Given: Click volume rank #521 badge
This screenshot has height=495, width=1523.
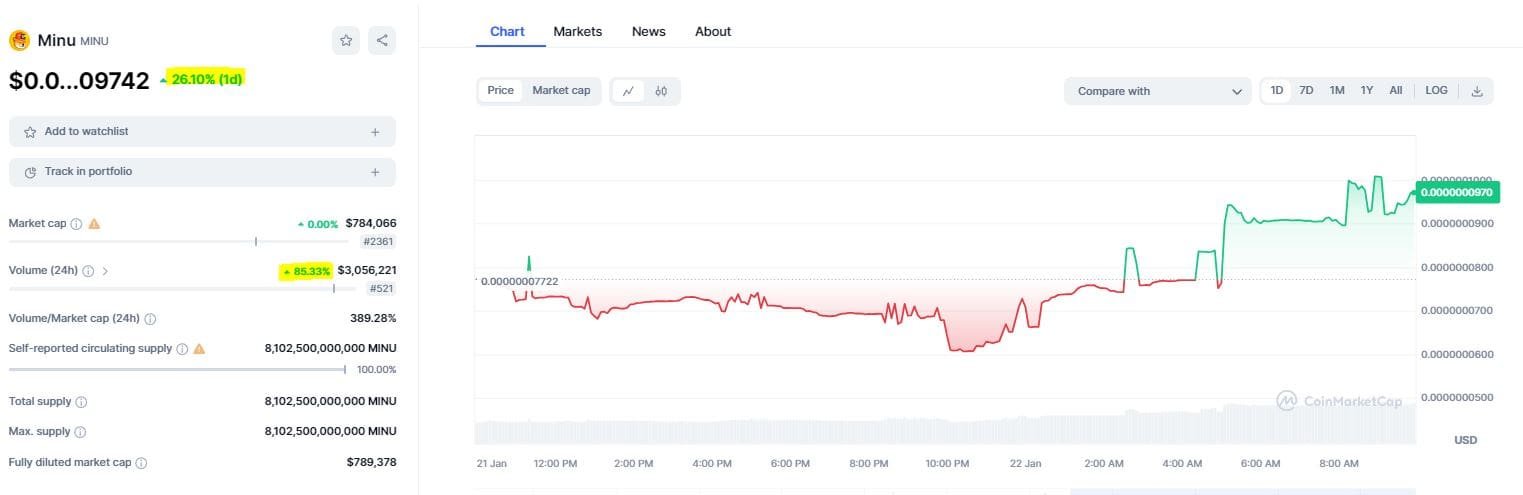Looking at the screenshot, I should 380,289.
